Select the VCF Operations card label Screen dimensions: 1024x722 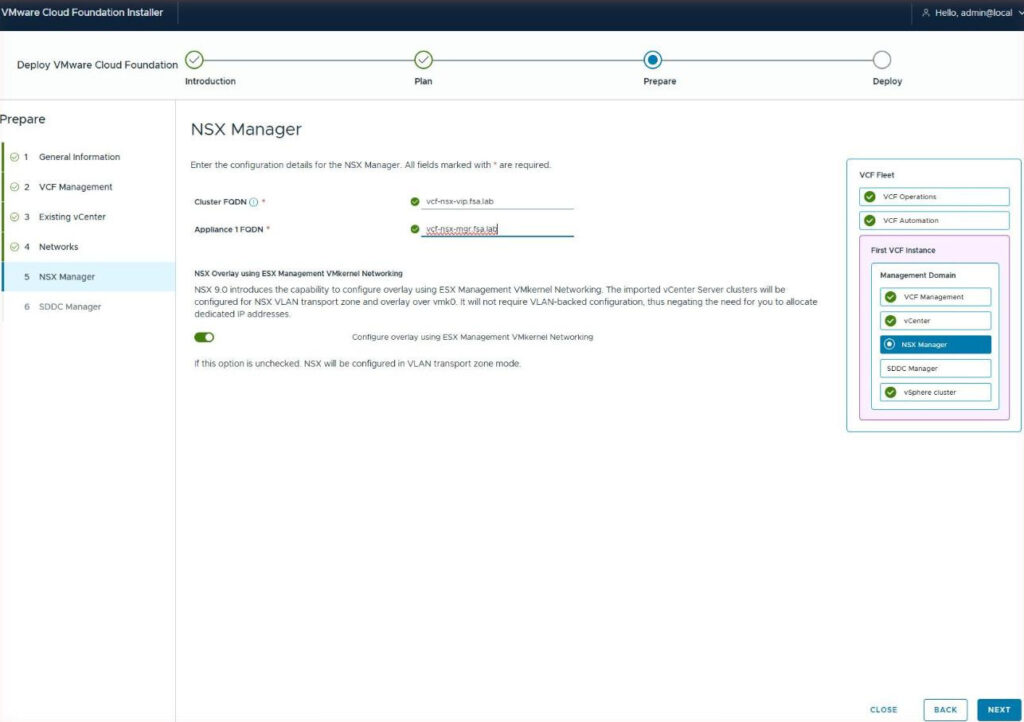coord(910,196)
